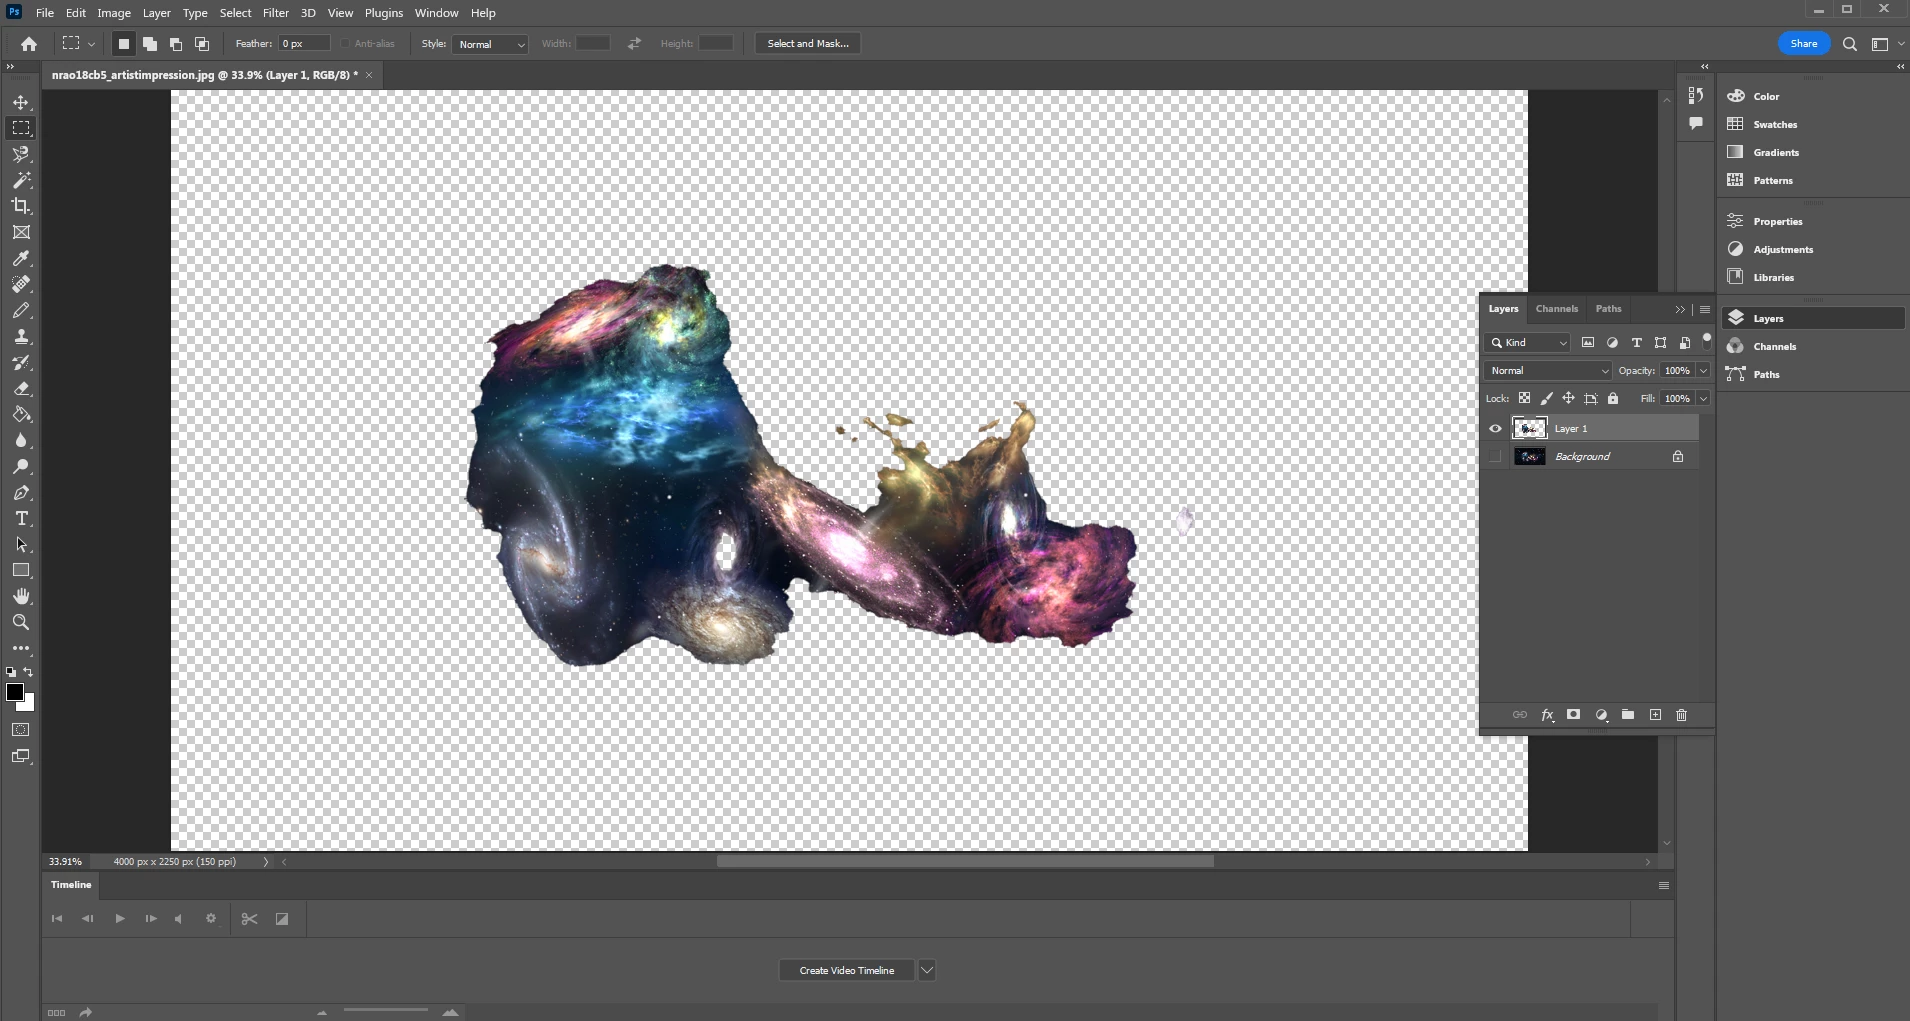Viewport: 1910px width, 1021px height.
Task: Toggle the Anti-alias checkbox
Action: pos(345,44)
